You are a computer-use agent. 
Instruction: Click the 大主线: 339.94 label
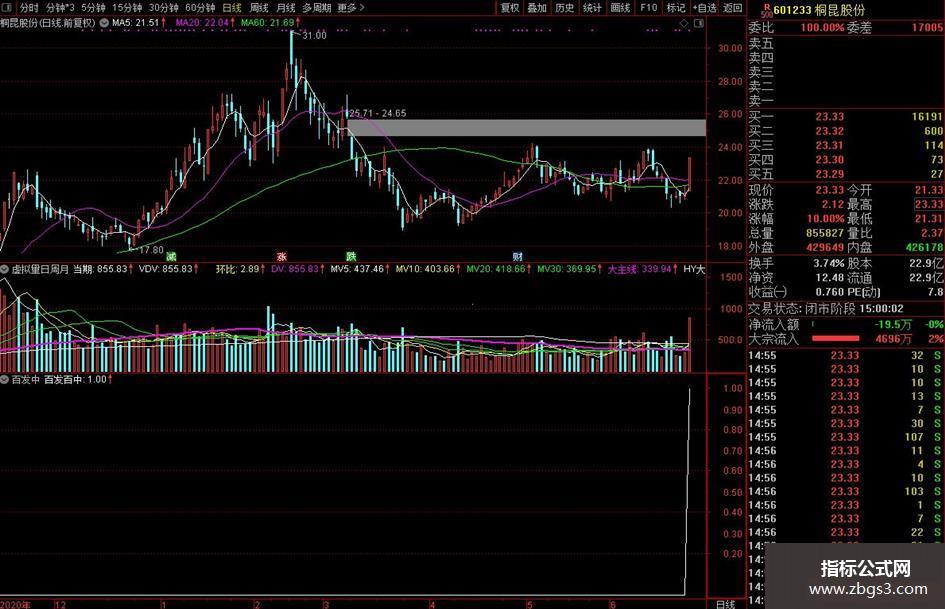tap(642, 269)
